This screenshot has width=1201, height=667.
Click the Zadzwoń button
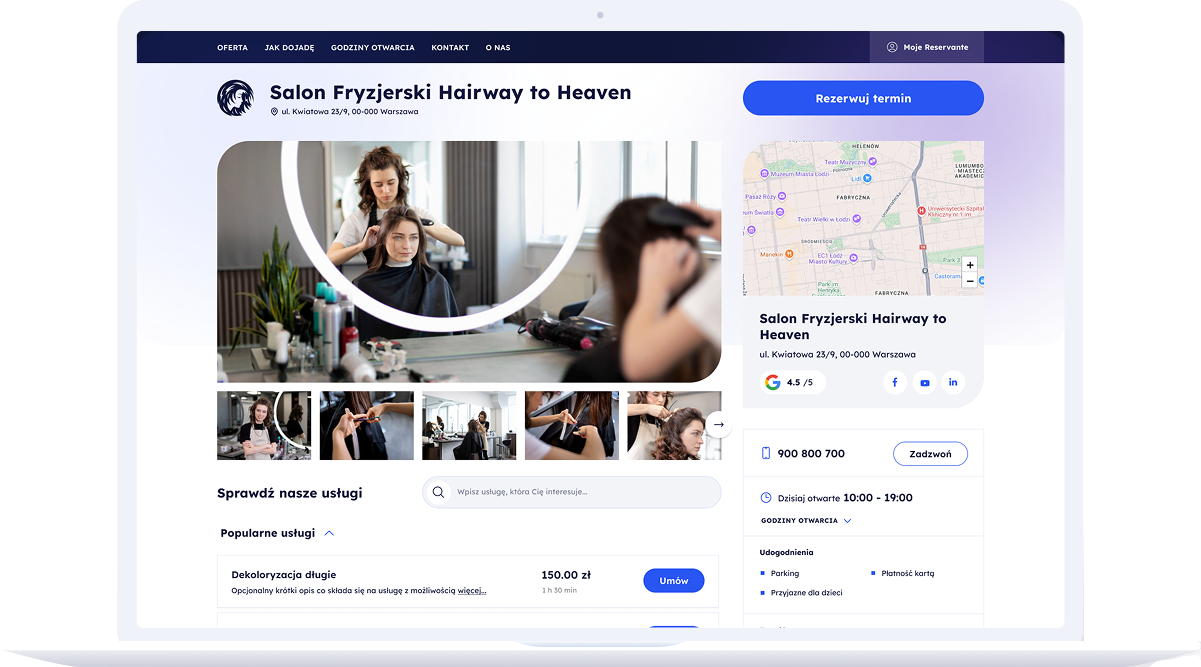(x=930, y=454)
